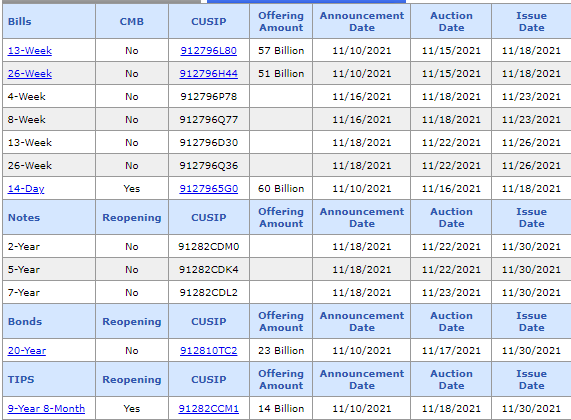Select the 912796P78 CUSIP cell
Viewport: 571px width, 420px height.
click(x=209, y=97)
